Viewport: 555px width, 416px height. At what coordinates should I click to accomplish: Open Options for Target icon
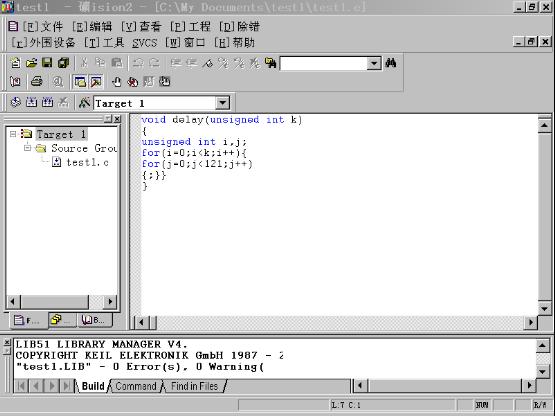pos(84,103)
